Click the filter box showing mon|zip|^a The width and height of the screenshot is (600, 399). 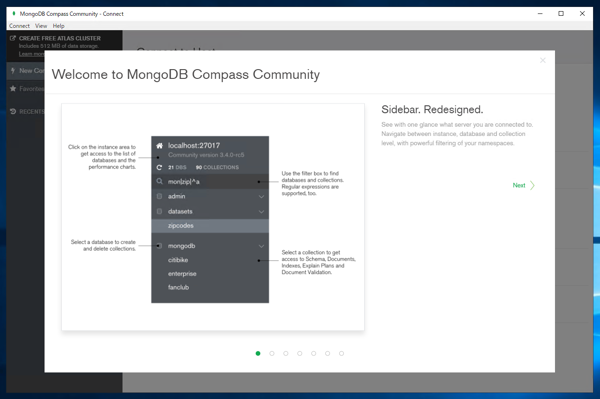[x=210, y=181]
